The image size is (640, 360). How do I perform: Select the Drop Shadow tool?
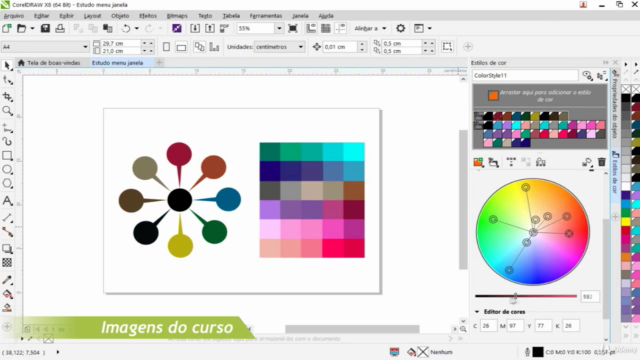click(x=7, y=249)
